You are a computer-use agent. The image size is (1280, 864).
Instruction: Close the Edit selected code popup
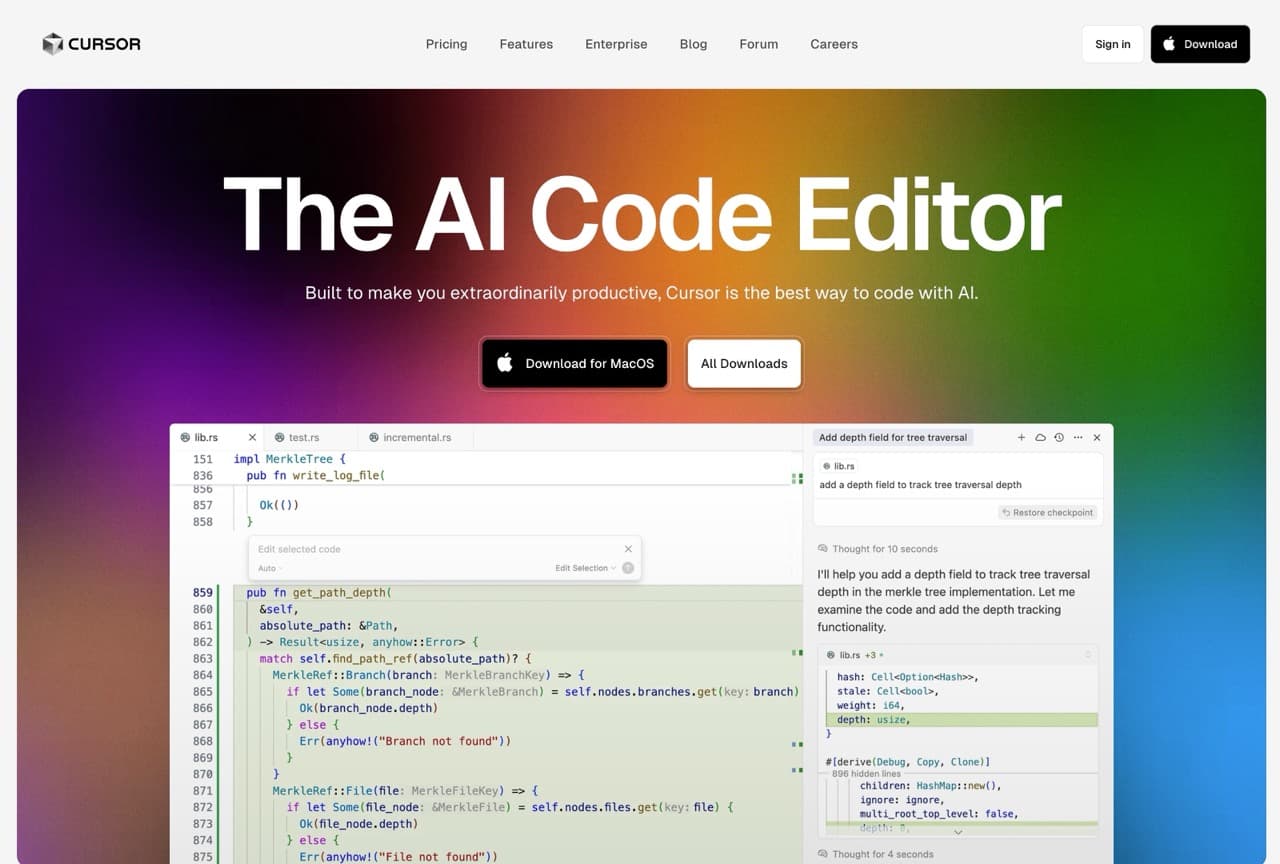pos(628,549)
